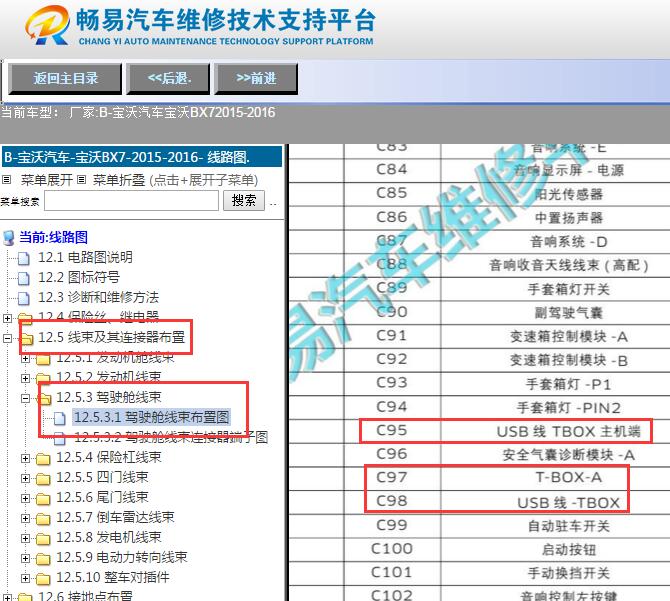670x601 pixels.
Task: Click the 12.5.5 四门线束 folder icon
Action: 43,478
